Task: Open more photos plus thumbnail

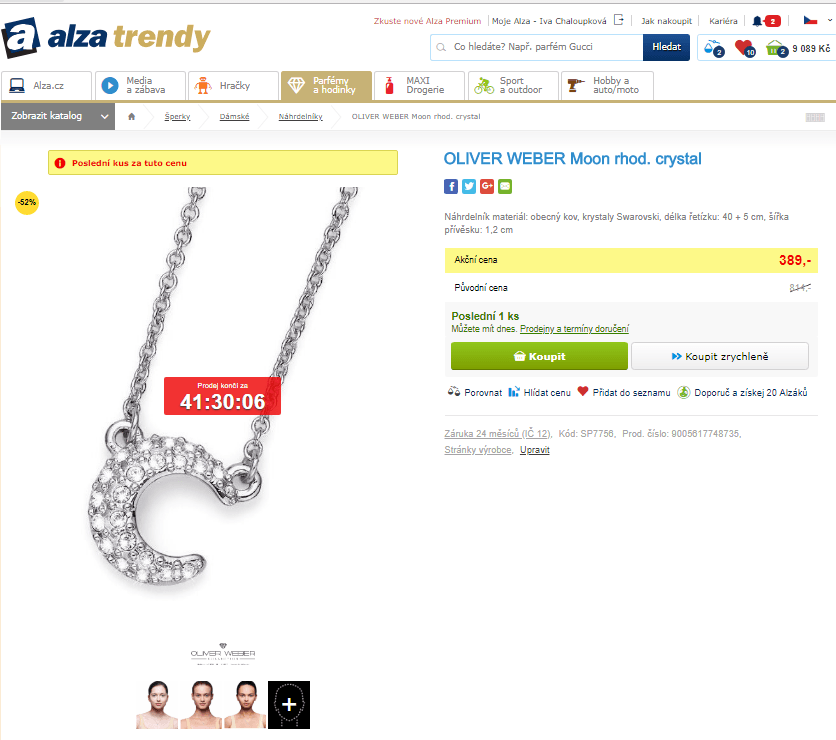Action: tap(288, 705)
